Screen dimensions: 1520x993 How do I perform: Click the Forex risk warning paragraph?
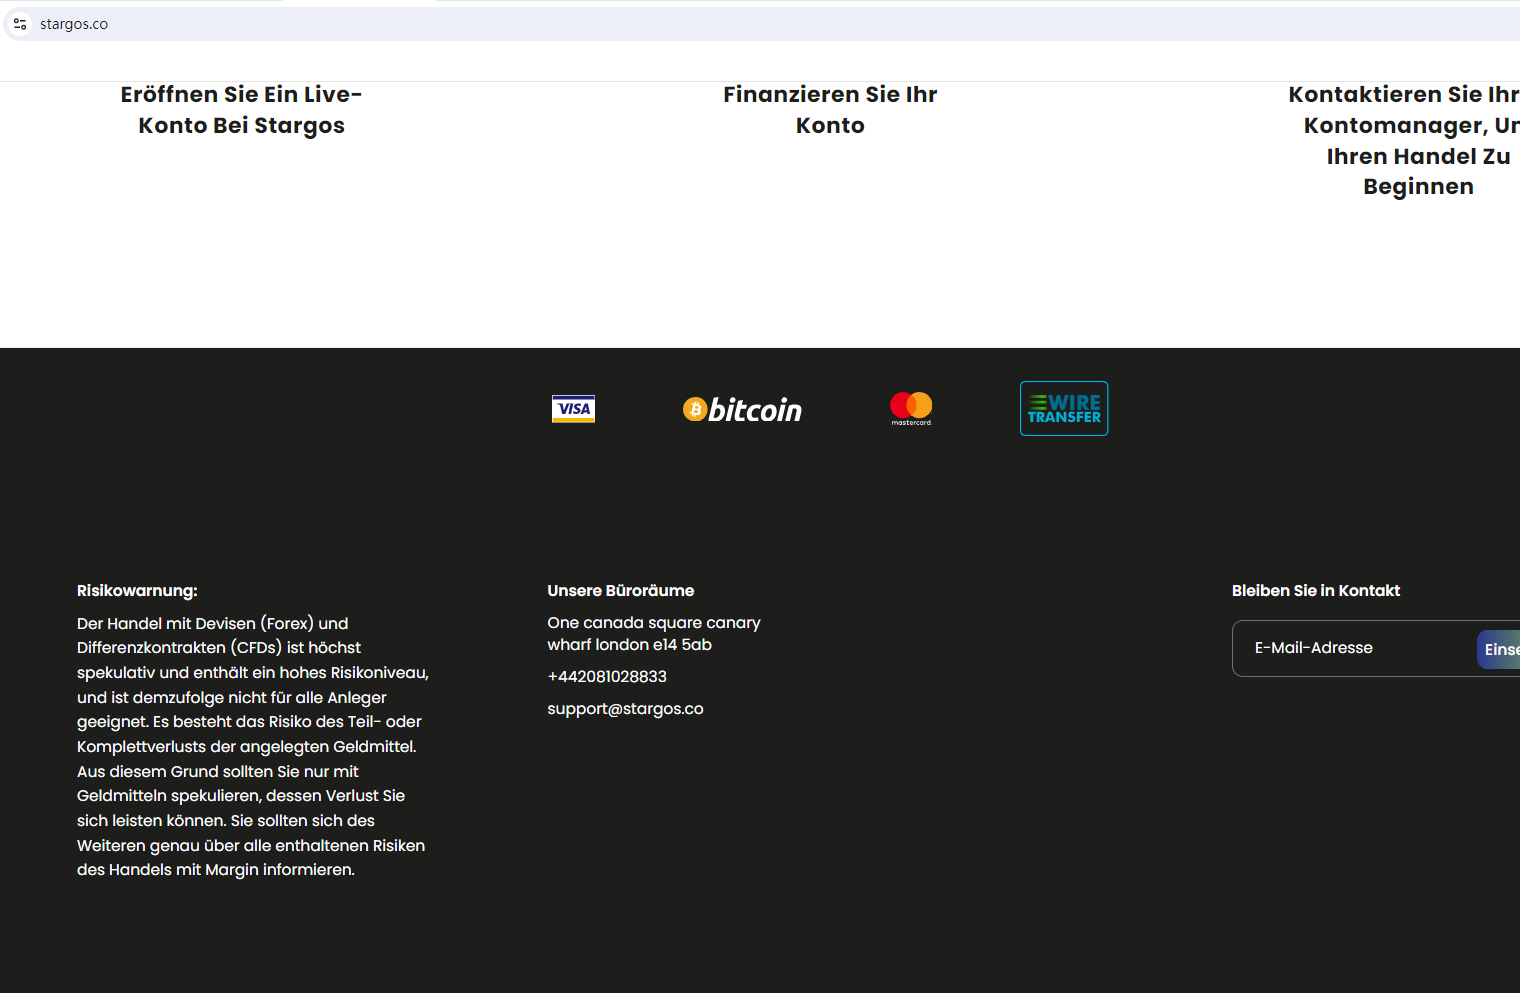tap(252, 746)
